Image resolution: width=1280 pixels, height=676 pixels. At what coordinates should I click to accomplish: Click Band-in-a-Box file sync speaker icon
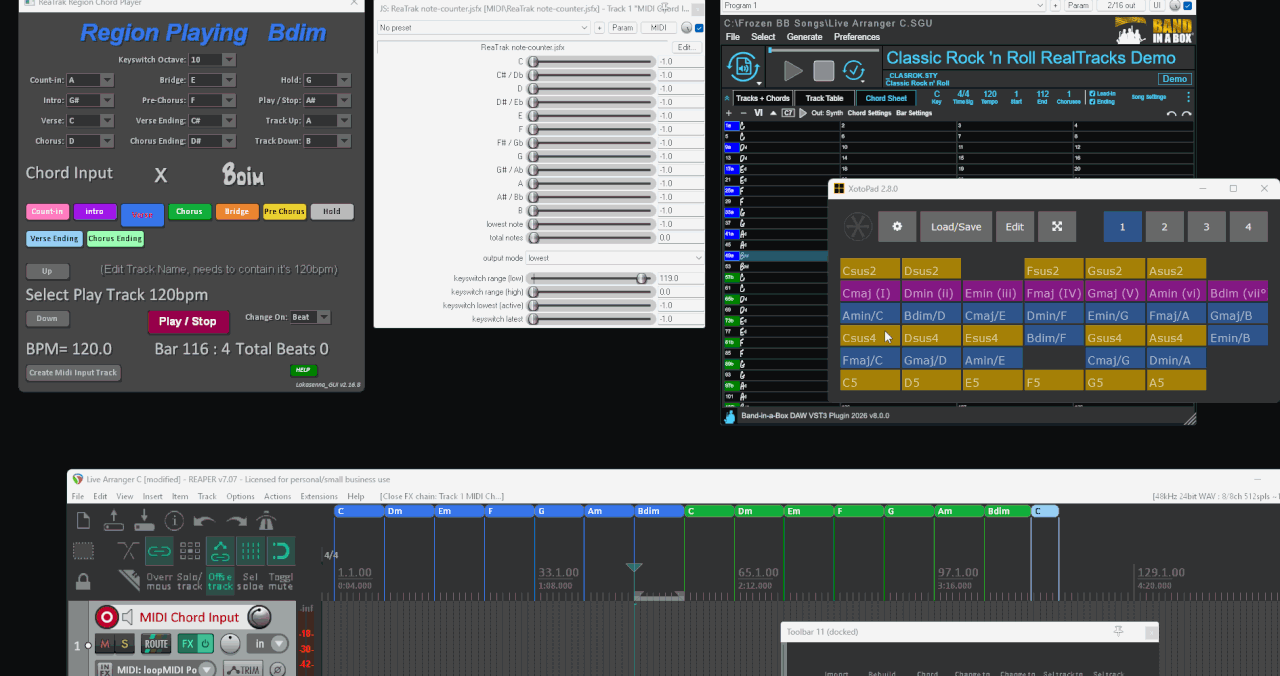(744, 68)
